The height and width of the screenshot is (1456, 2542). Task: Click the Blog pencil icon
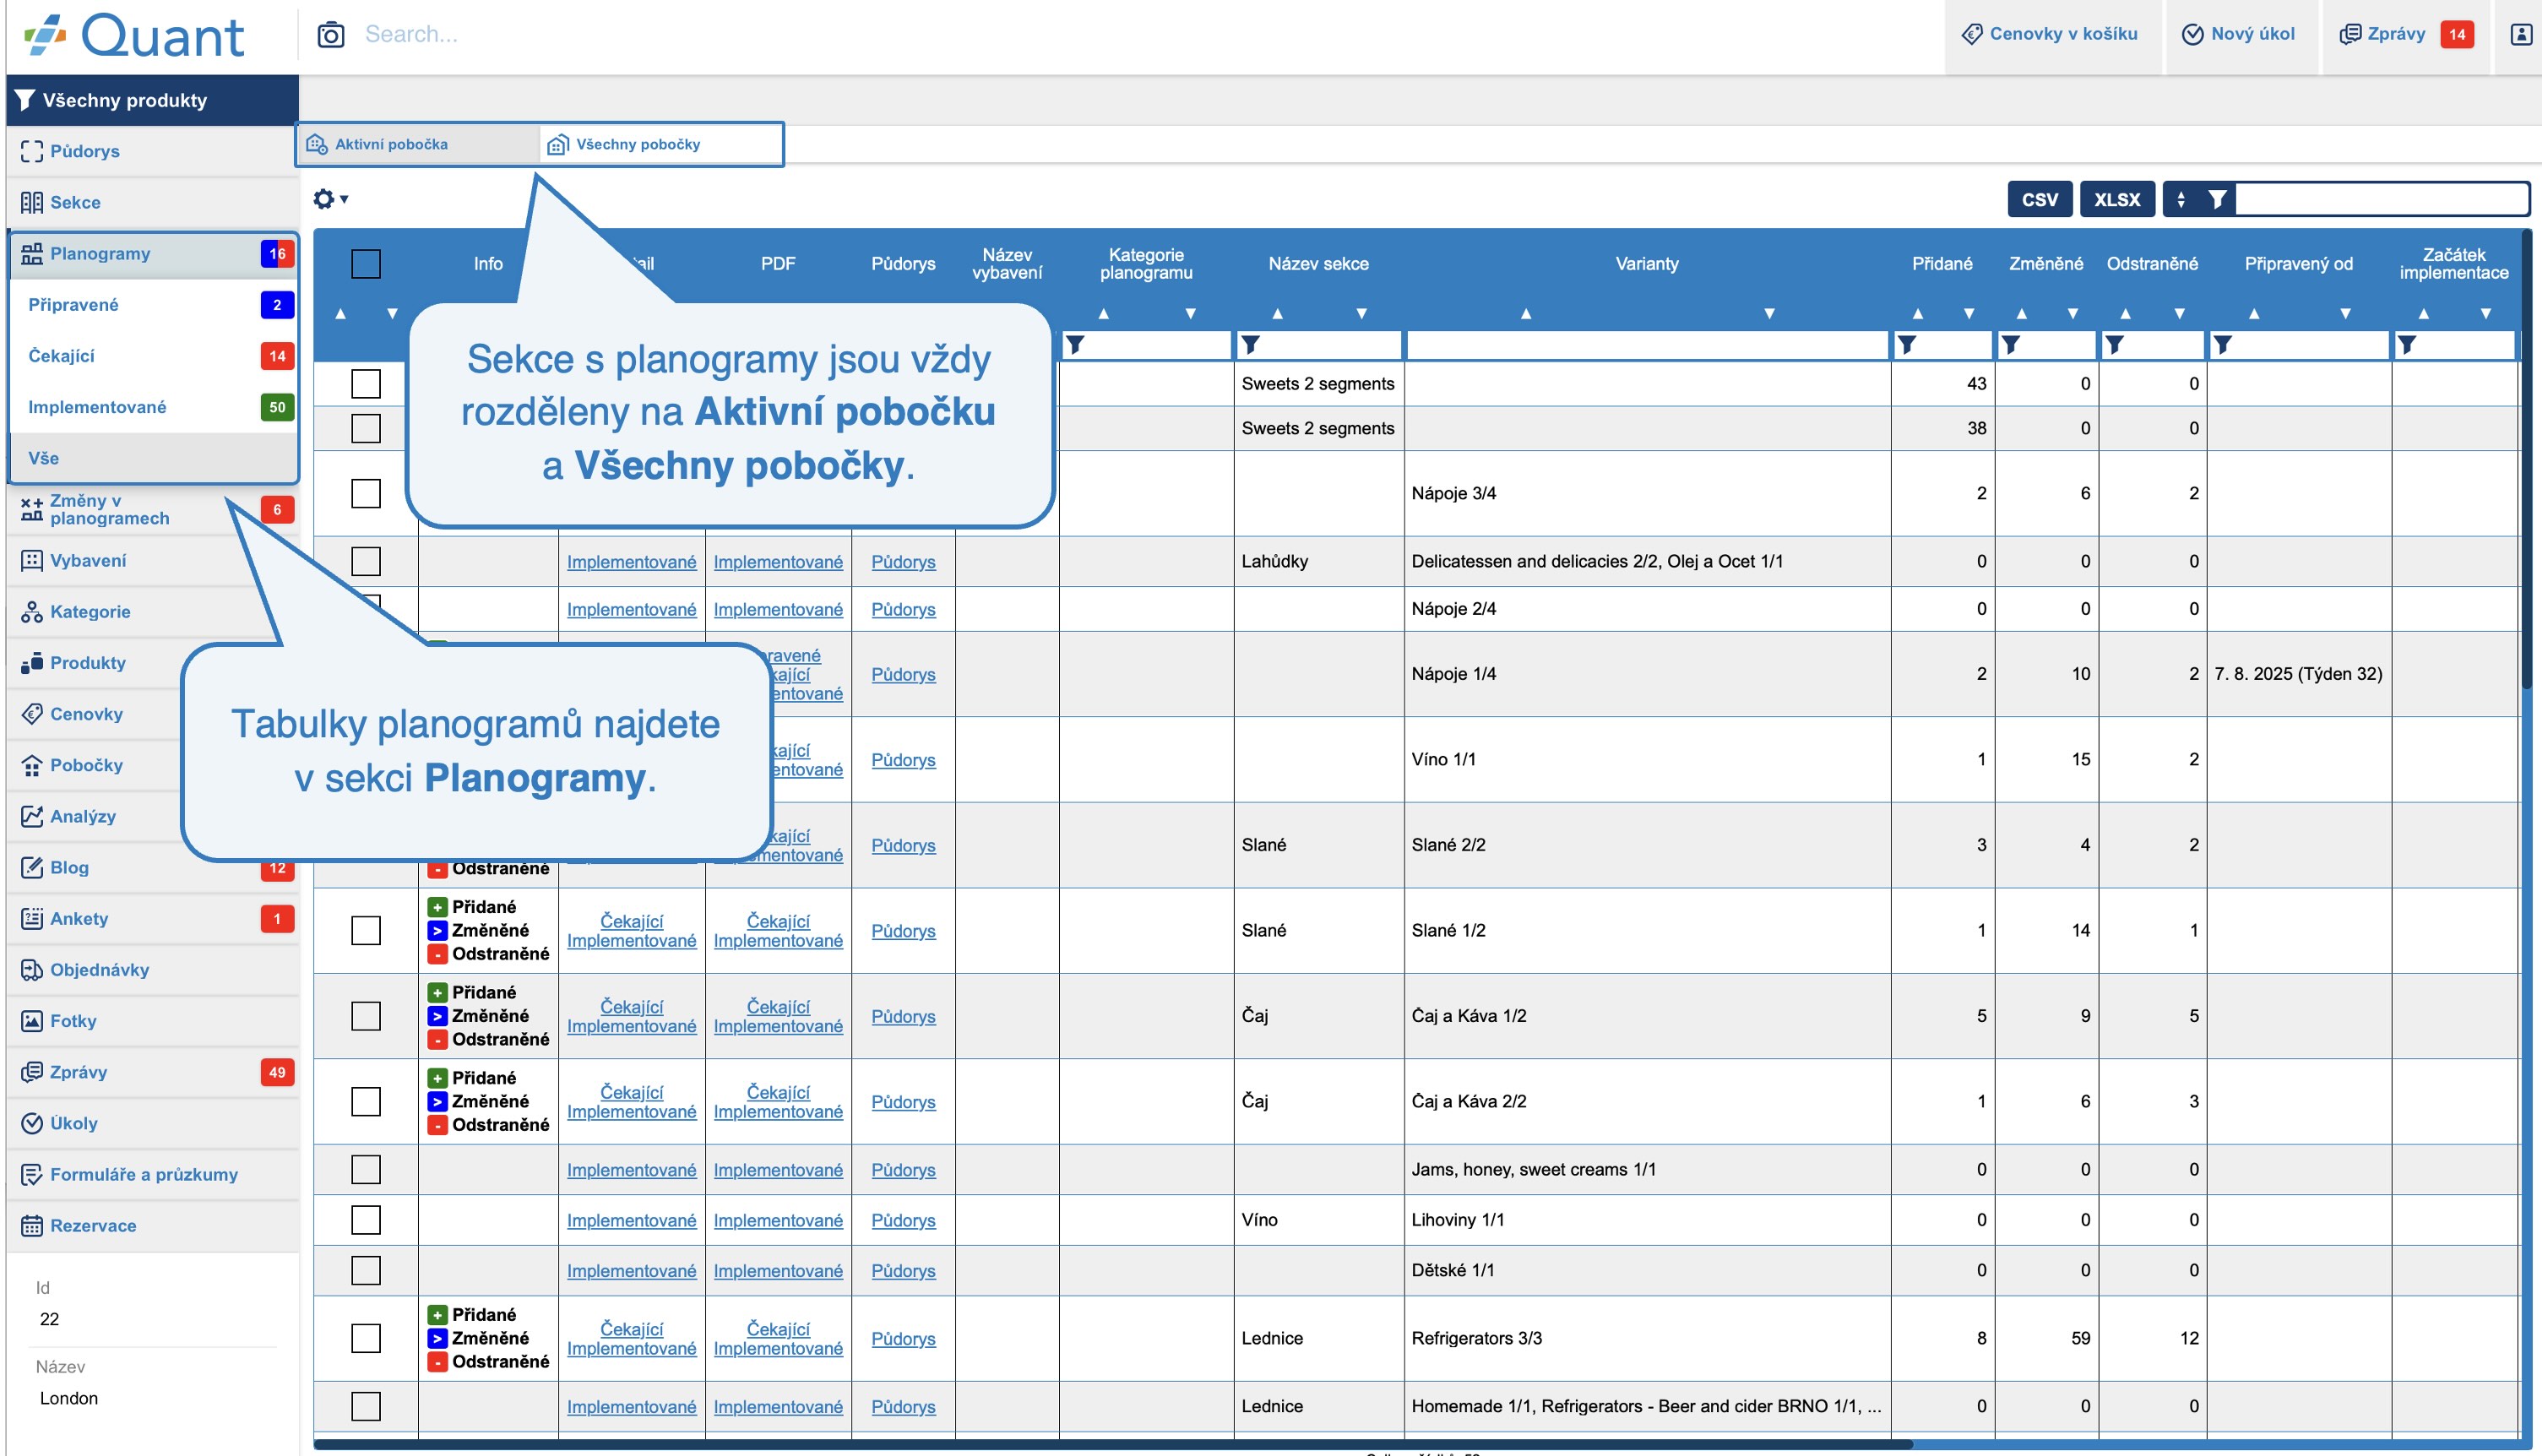click(32, 867)
